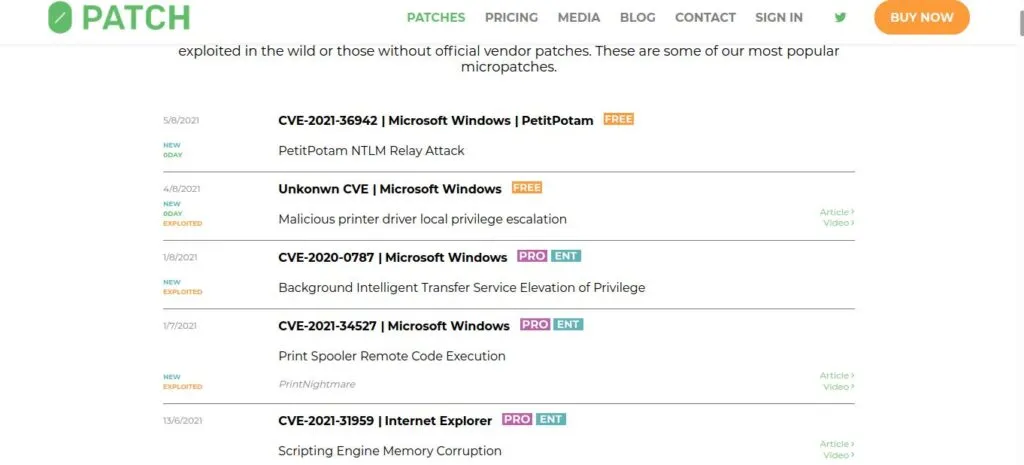Viewport: 1024px width, 465px height.
Task: Click ENT badge on Internet Explorer row
Action: pos(551,419)
